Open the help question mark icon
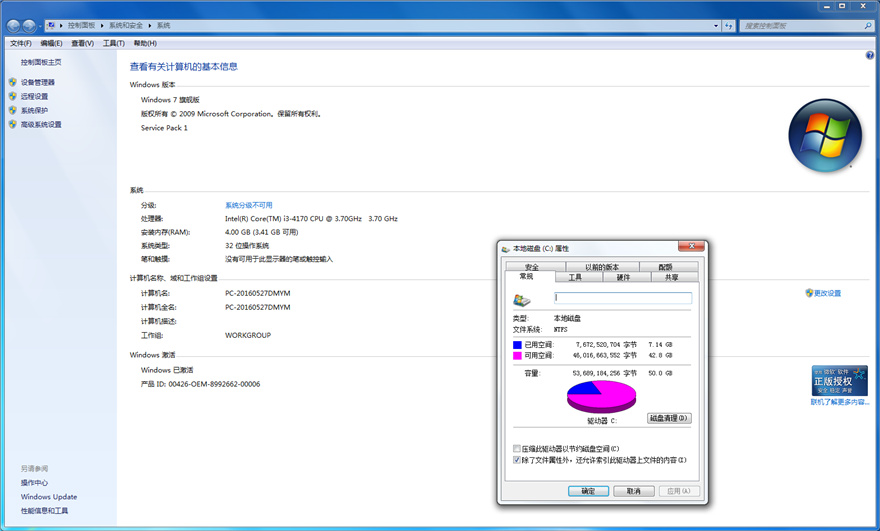Image resolution: width=880 pixels, height=531 pixels. point(869,56)
